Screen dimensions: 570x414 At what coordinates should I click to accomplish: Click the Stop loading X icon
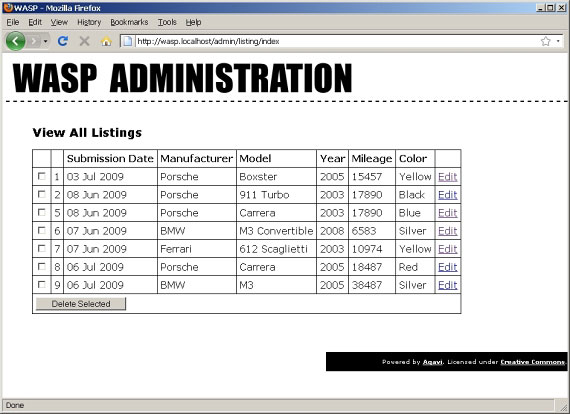coord(84,41)
